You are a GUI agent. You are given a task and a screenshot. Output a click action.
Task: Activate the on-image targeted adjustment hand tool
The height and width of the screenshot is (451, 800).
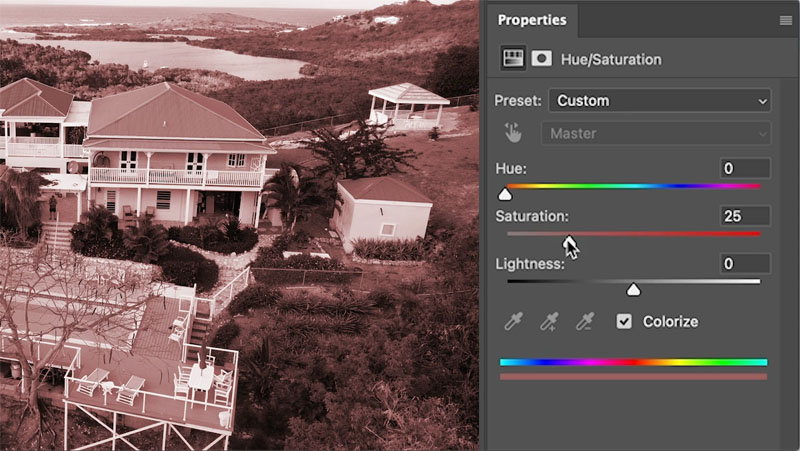[x=513, y=133]
